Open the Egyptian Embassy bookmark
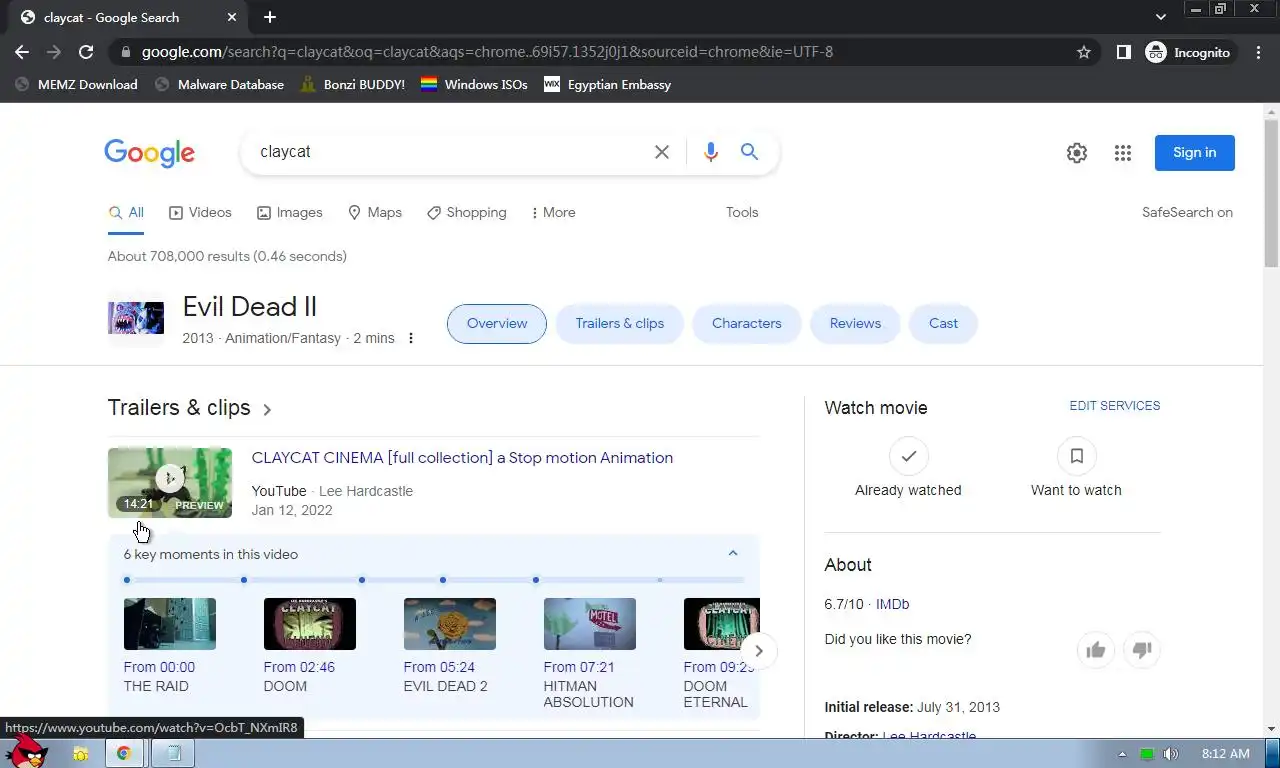This screenshot has width=1280, height=768. click(x=607, y=85)
